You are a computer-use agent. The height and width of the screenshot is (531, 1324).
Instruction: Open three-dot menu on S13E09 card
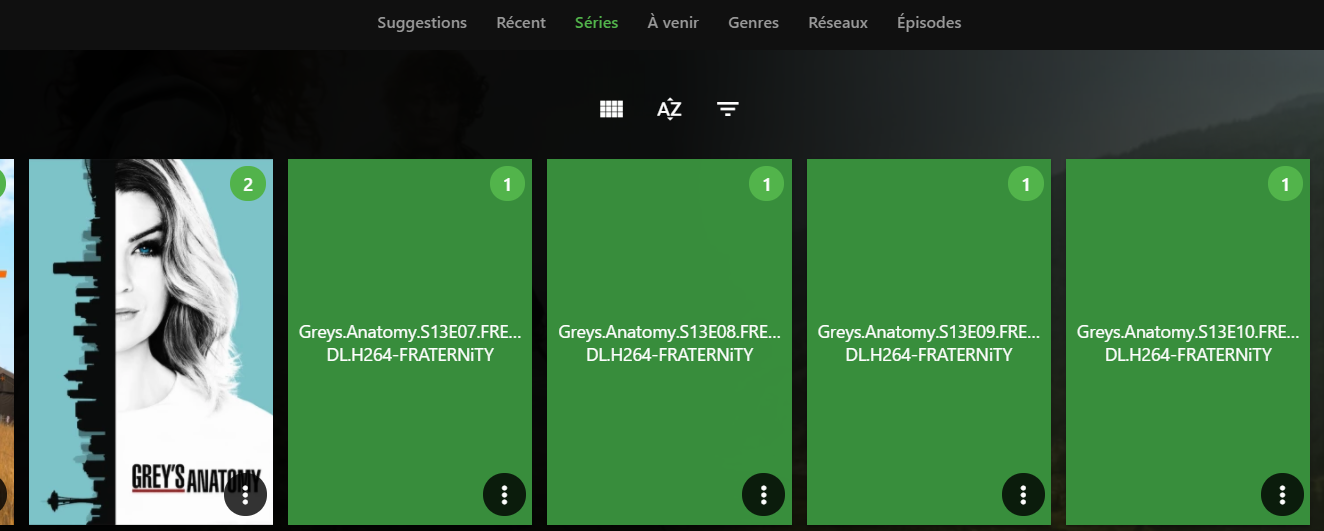coord(1023,494)
